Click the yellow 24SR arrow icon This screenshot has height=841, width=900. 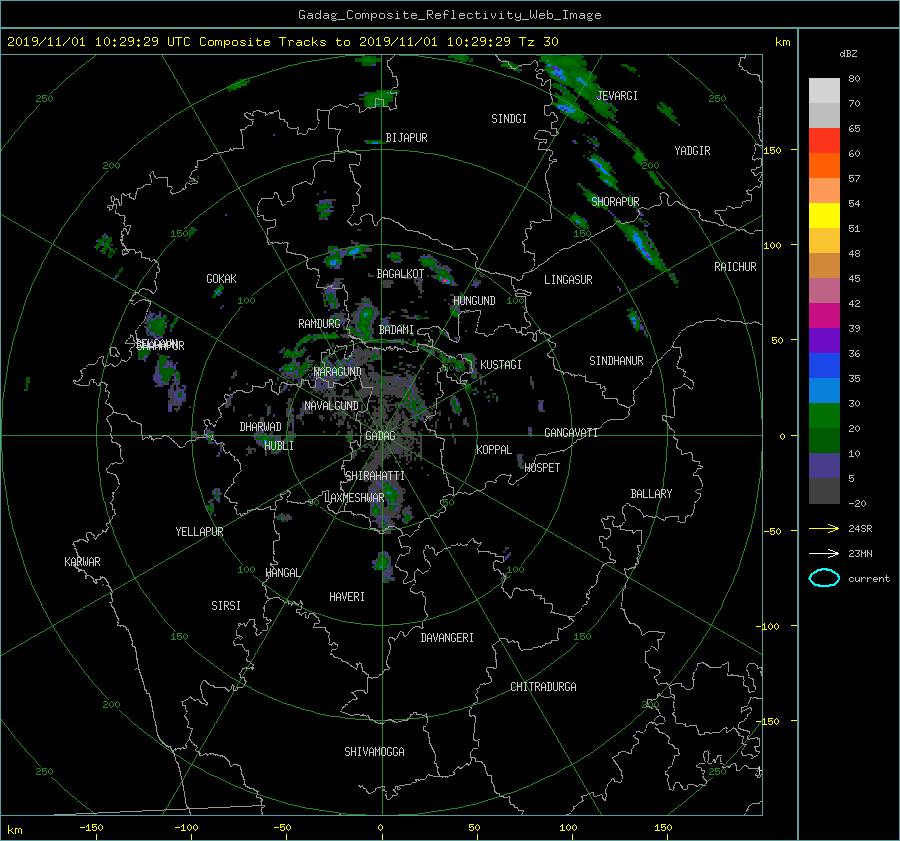coord(824,528)
